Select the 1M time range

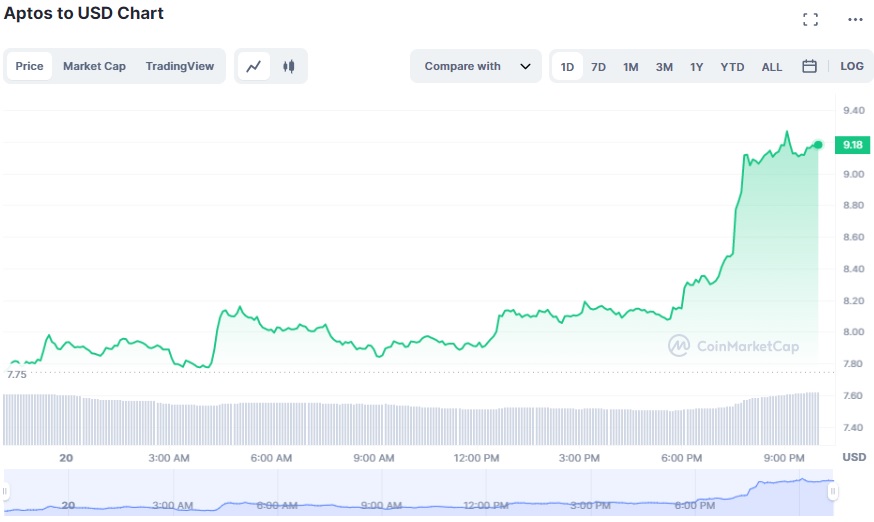630,67
